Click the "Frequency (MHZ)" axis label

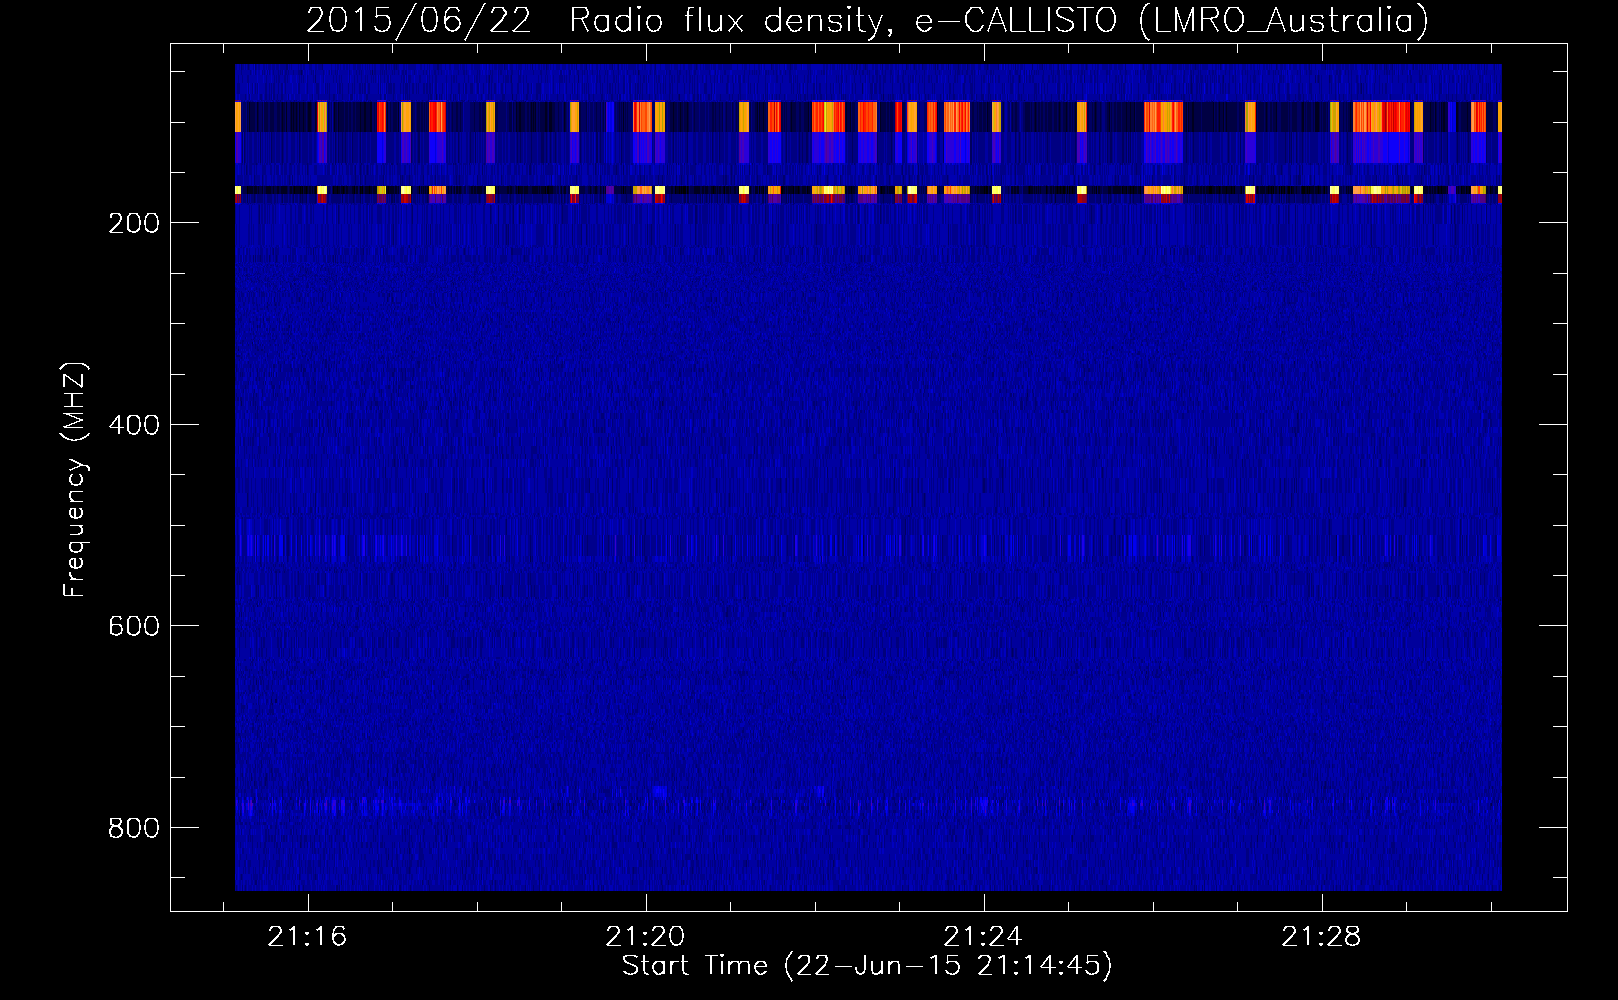(x=75, y=479)
